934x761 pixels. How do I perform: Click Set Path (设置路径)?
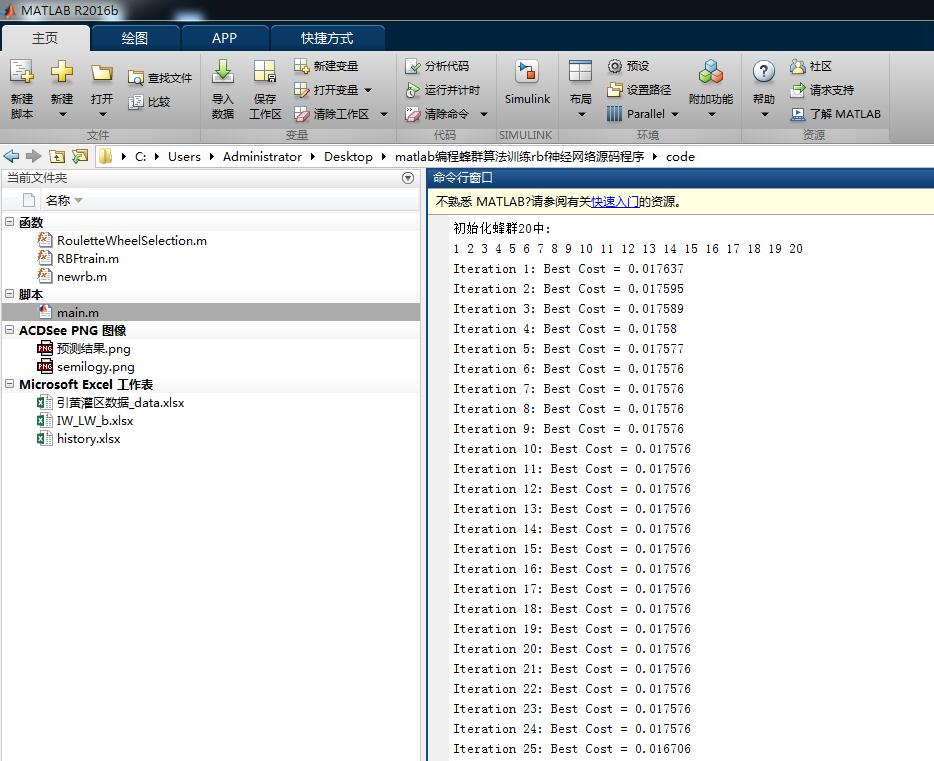pyautogui.click(x=639, y=90)
